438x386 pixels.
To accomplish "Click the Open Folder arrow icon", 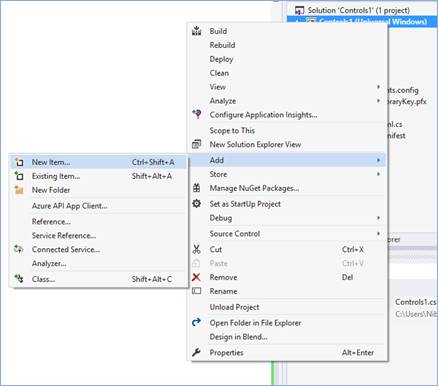I will coord(197,322).
